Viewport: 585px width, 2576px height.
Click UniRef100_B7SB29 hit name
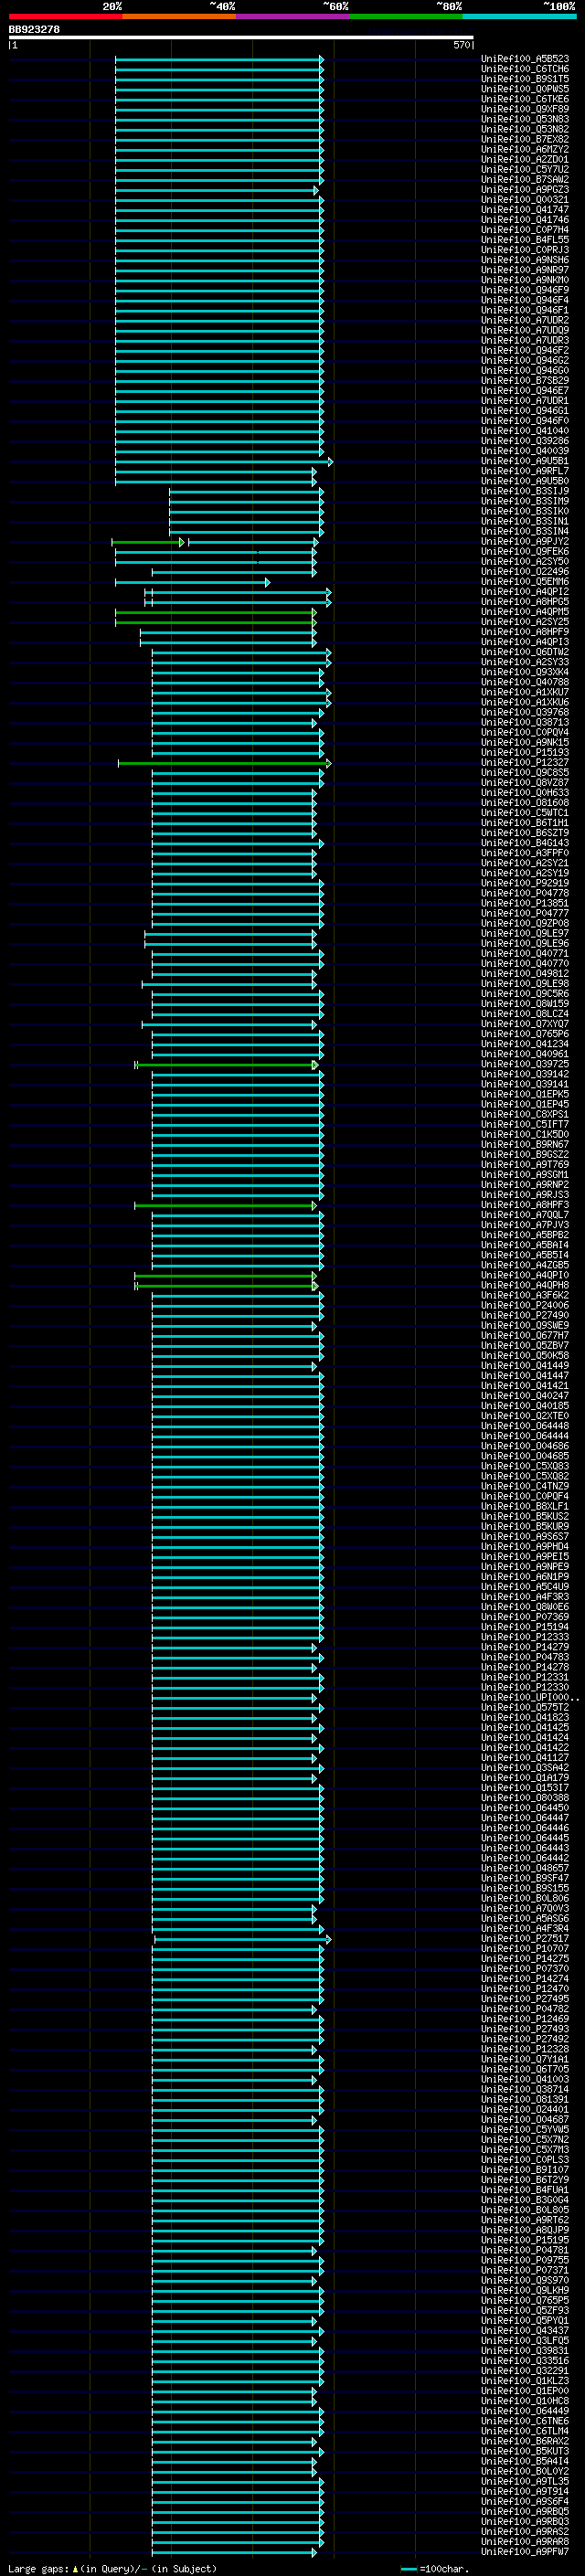[x=525, y=381]
